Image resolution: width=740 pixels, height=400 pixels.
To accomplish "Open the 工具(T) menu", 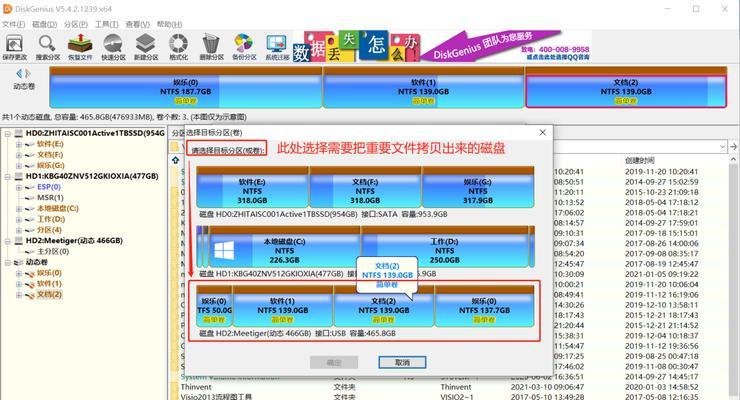I will tap(107, 24).
